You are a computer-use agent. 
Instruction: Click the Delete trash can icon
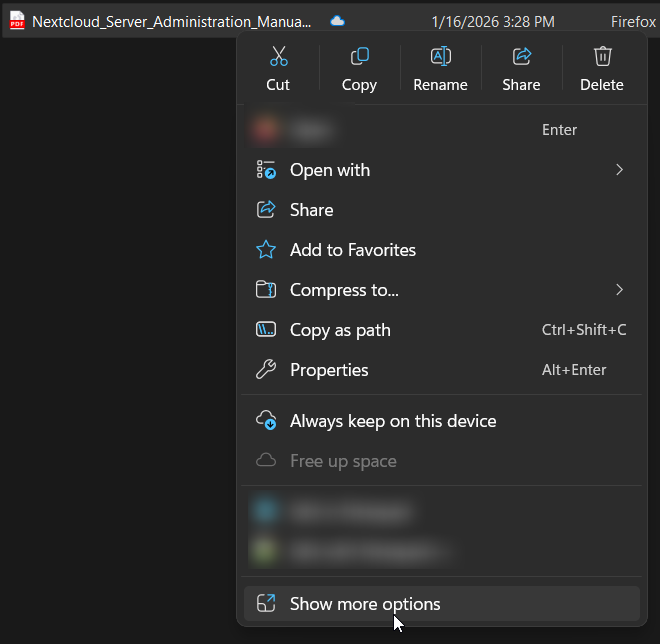coord(602,56)
